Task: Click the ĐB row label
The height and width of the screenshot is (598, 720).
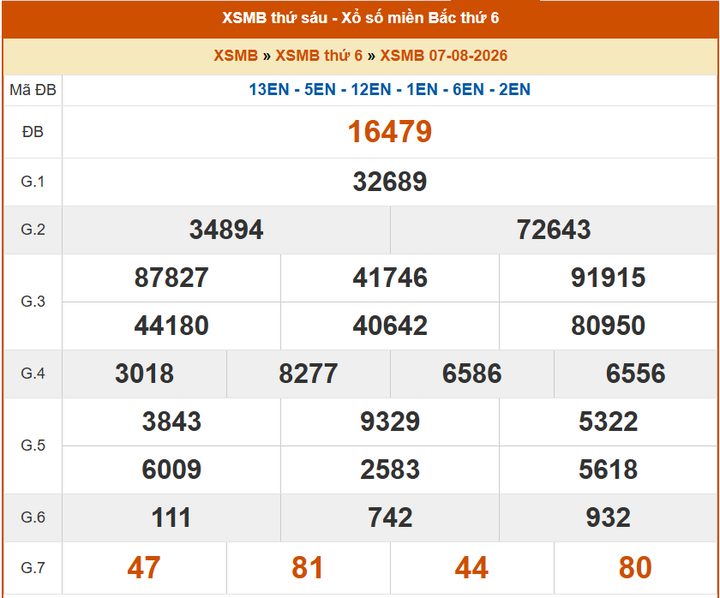Action: coord(33,132)
